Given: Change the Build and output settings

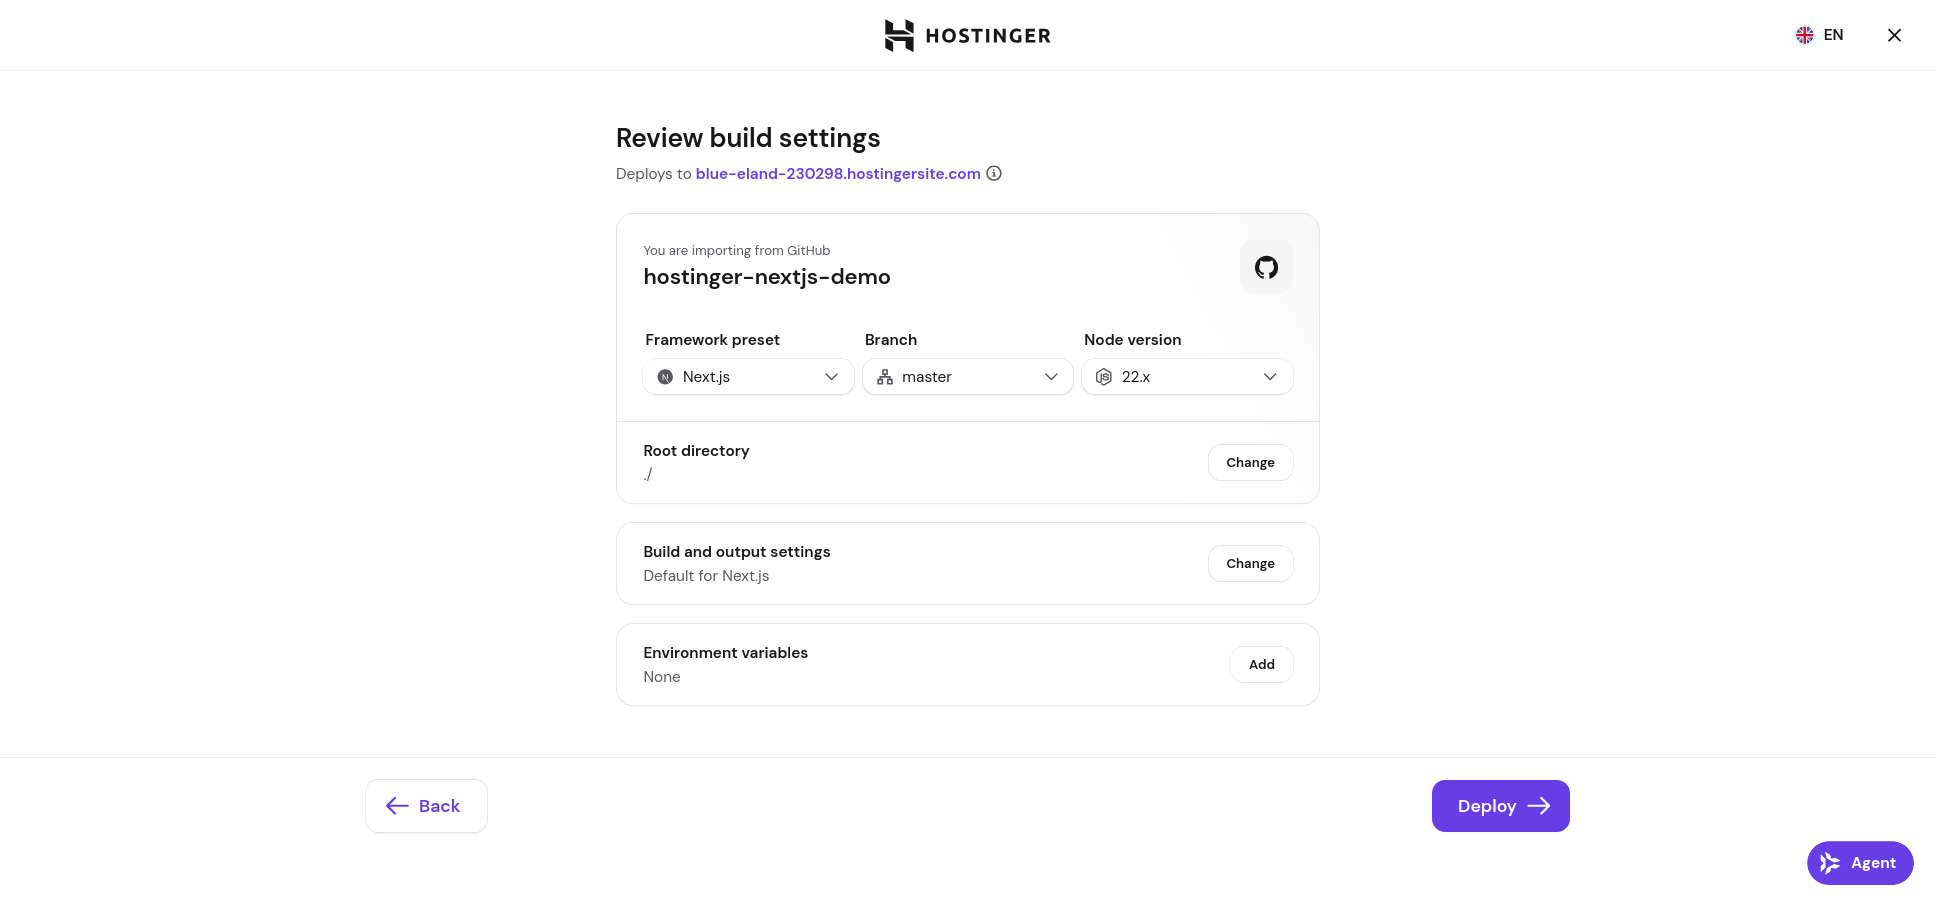Looking at the screenshot, I should (x=1250, y=564).
